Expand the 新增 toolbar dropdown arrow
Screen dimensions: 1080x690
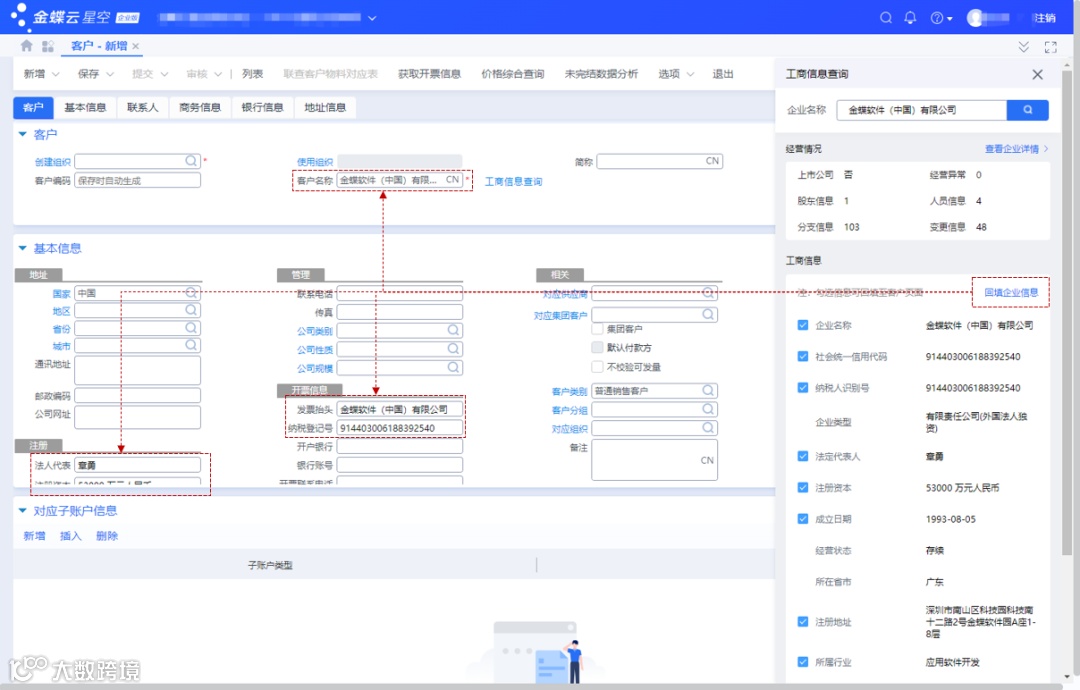[x=56, y=74]
